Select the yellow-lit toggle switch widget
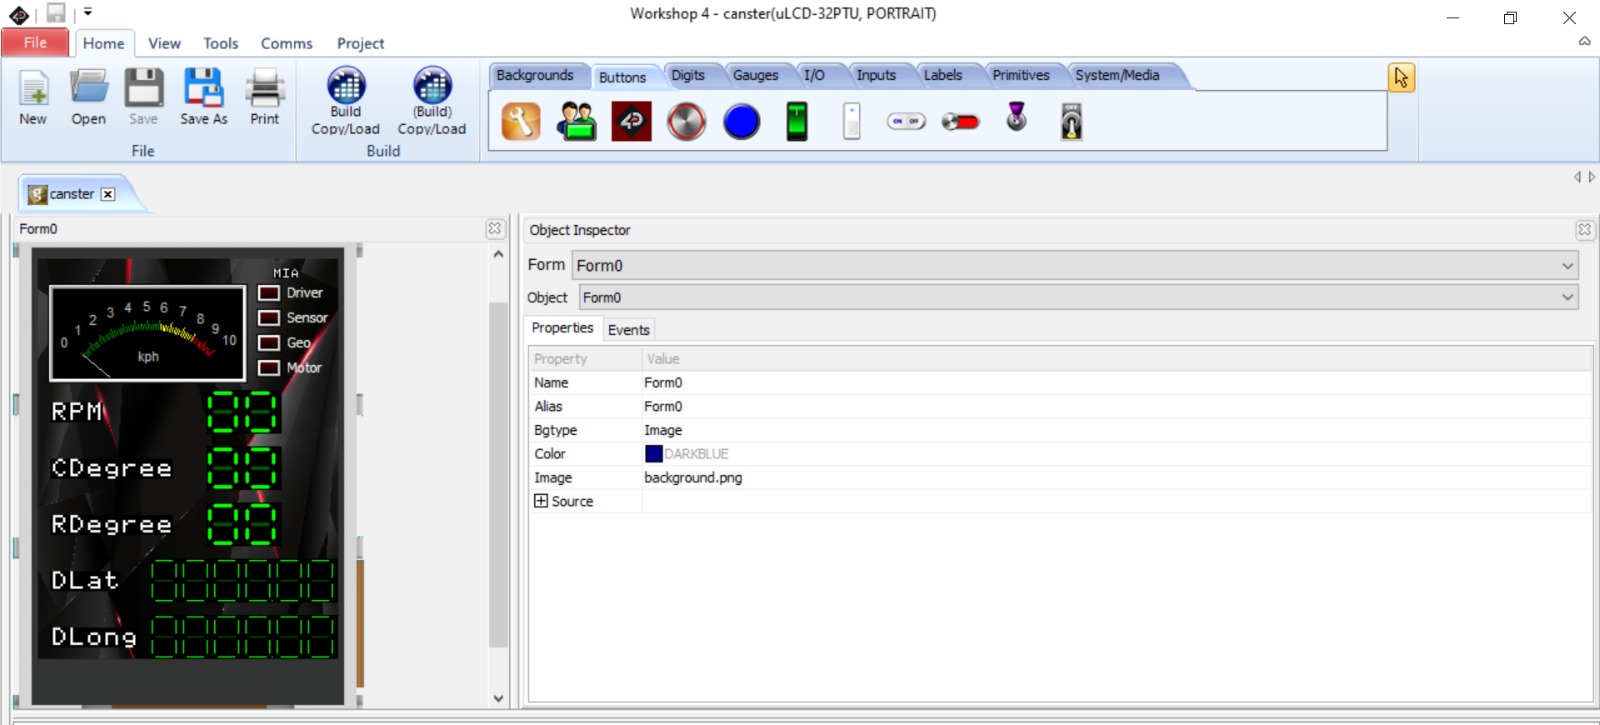The height and width of the screenshot is (725, 1600). (1071, 122)
